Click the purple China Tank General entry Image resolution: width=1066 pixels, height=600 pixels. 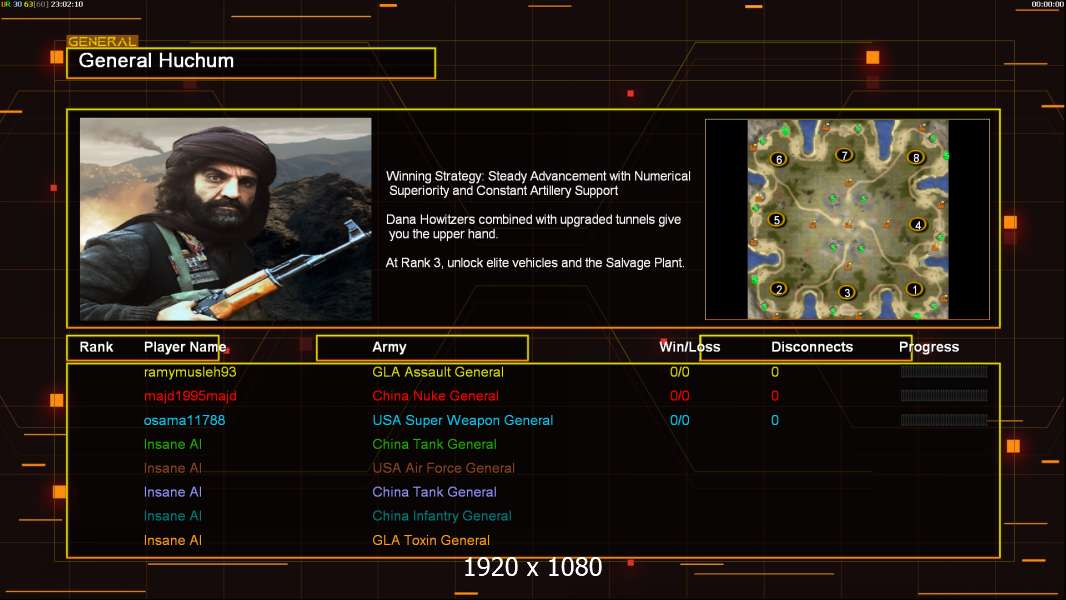pyautogui.click(x=434, y=492)
